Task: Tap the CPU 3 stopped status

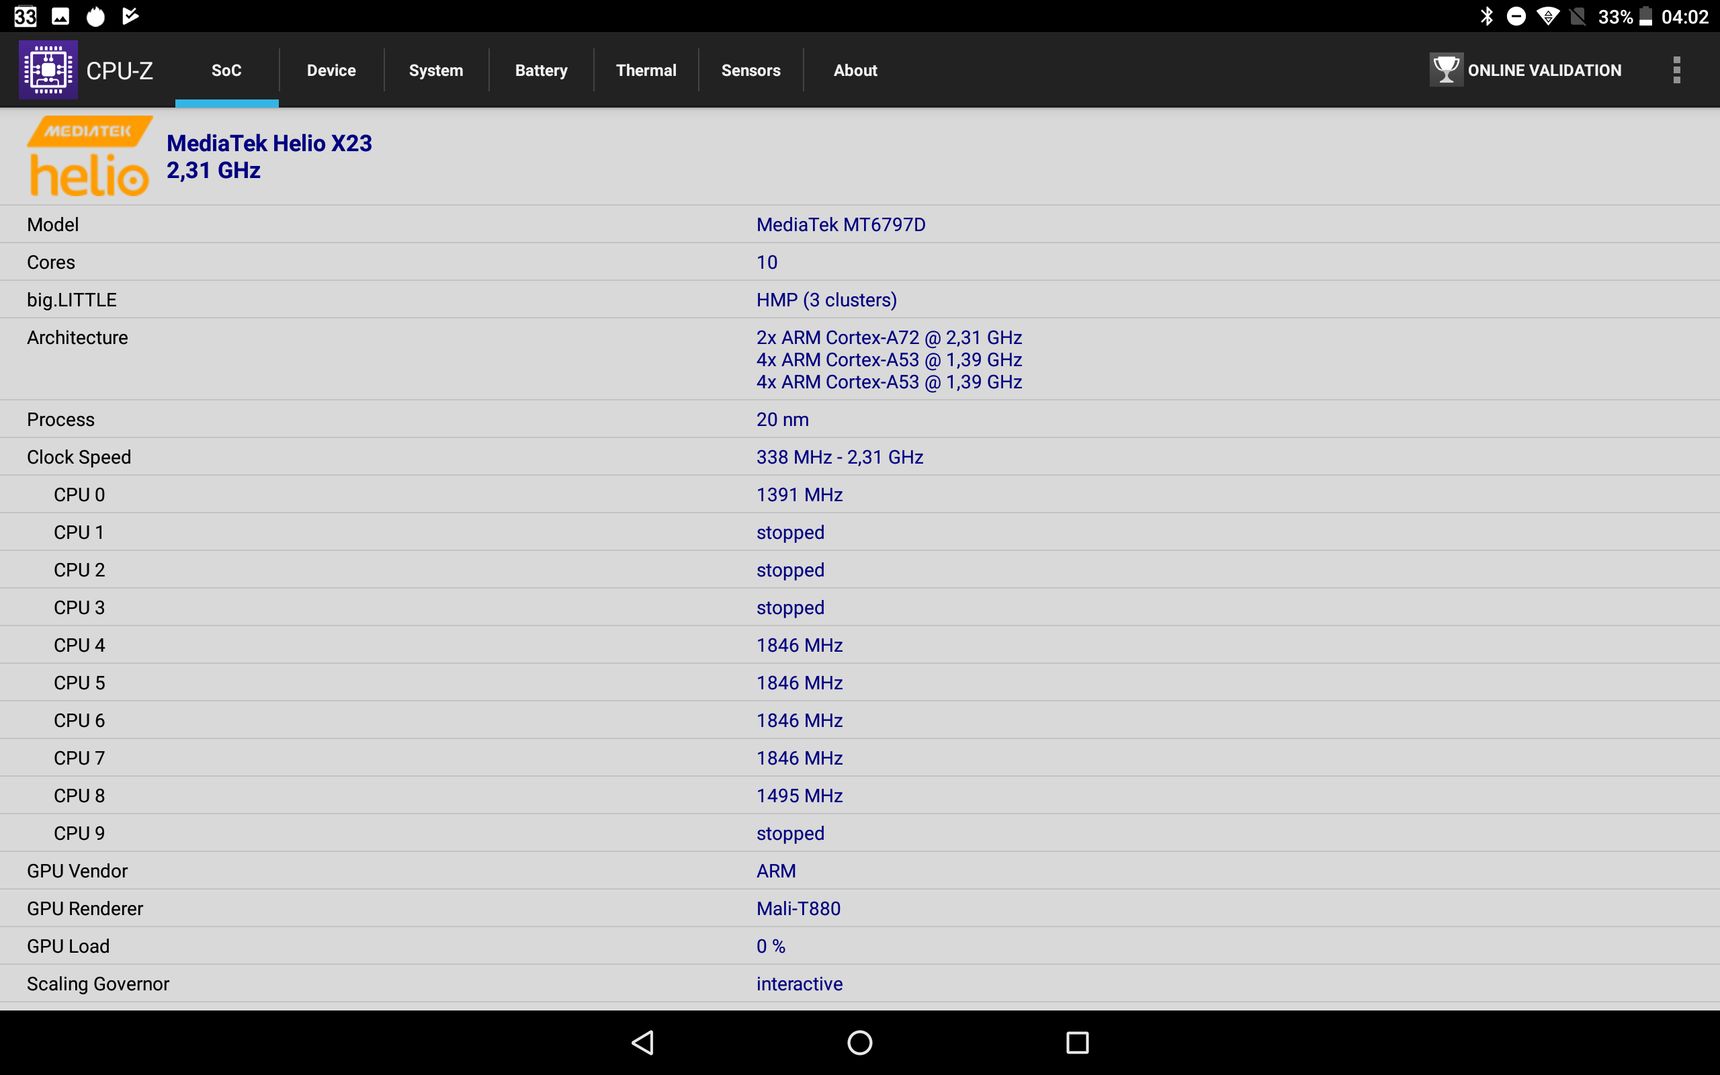Action: [x=791, y=608]
